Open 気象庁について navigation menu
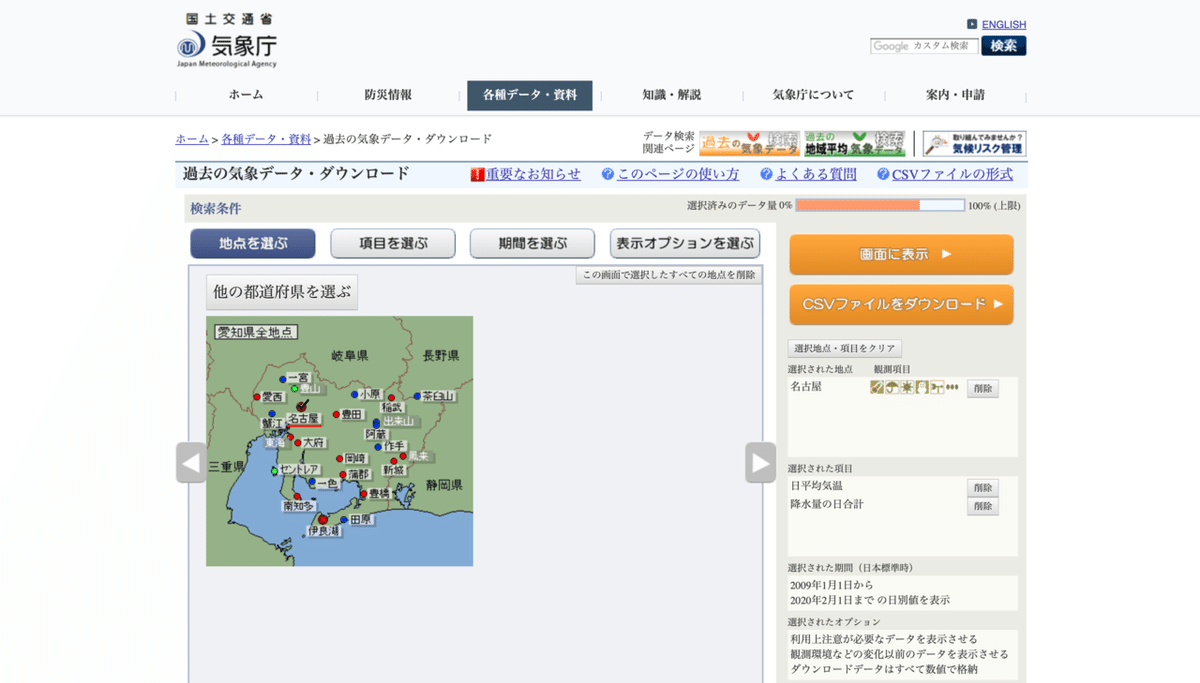 click(x=814, y=95)
